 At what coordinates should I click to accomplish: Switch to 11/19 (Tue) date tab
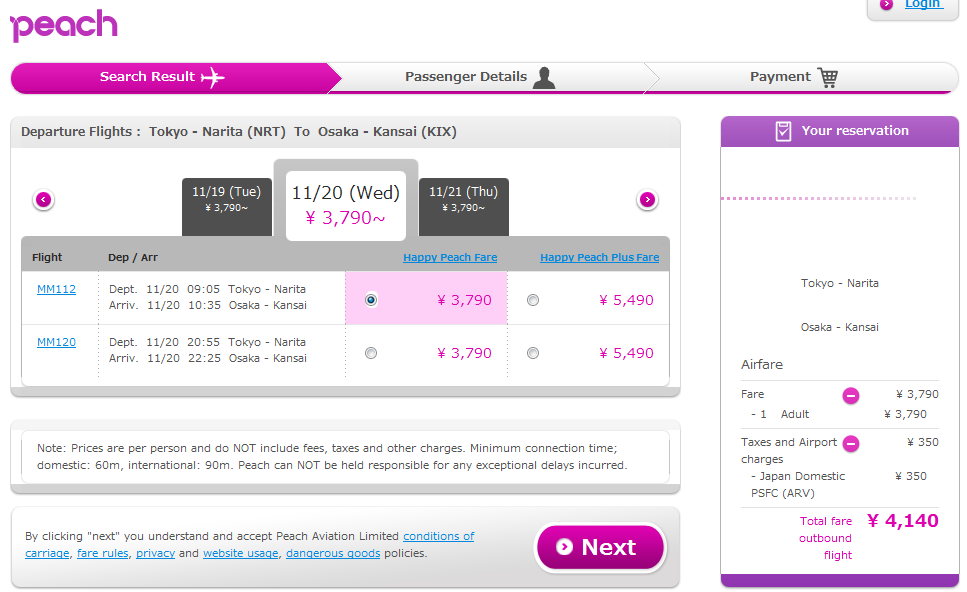(x=226, y=199)
